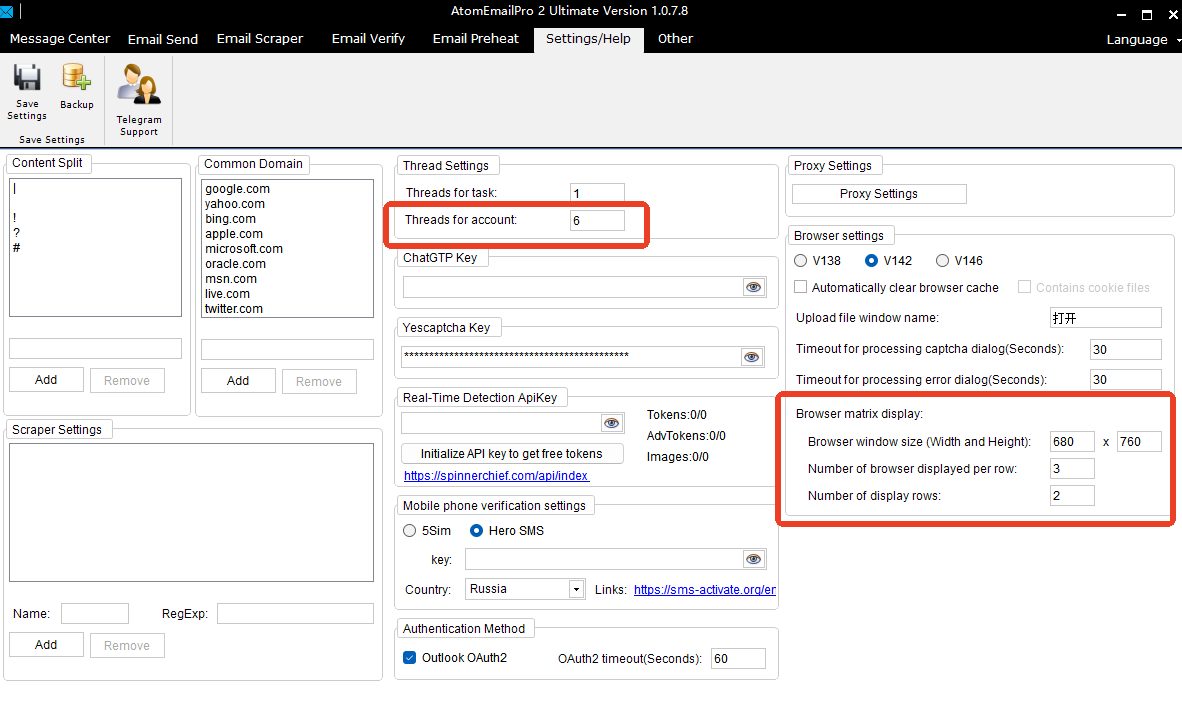Click the browsers displayed per row field
Image resolution: width=1182 pixels, height=713 pixels.
(1072, 469)
